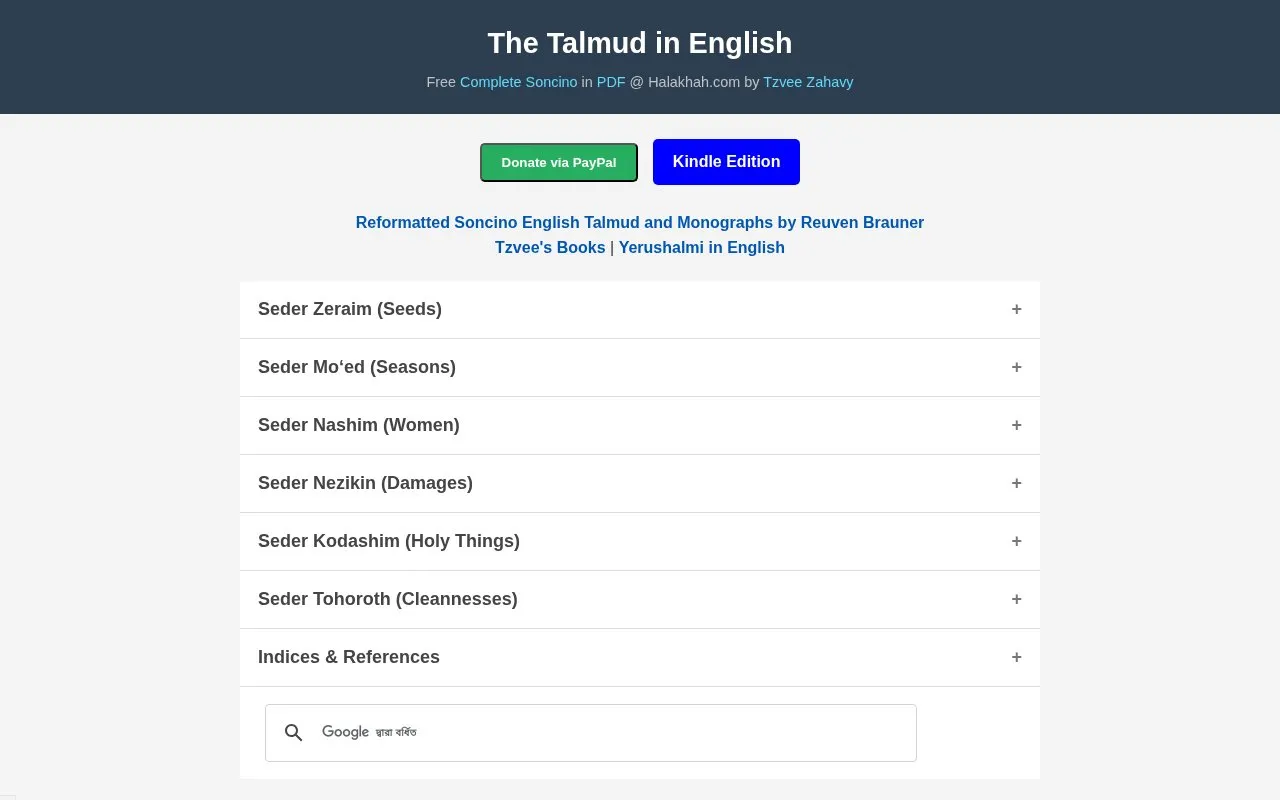Viewport: 1280px width, 800px height.
Task: Click The Talmud in English title
Action: (640, 43)
